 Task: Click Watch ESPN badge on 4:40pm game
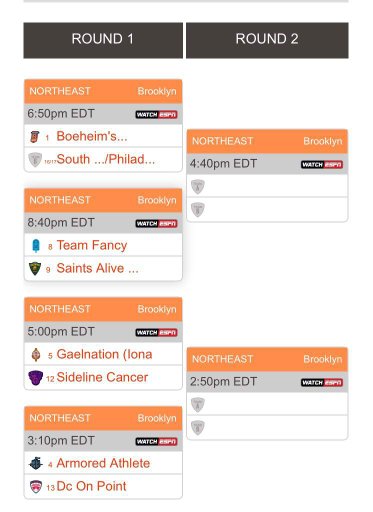(322, 165)
